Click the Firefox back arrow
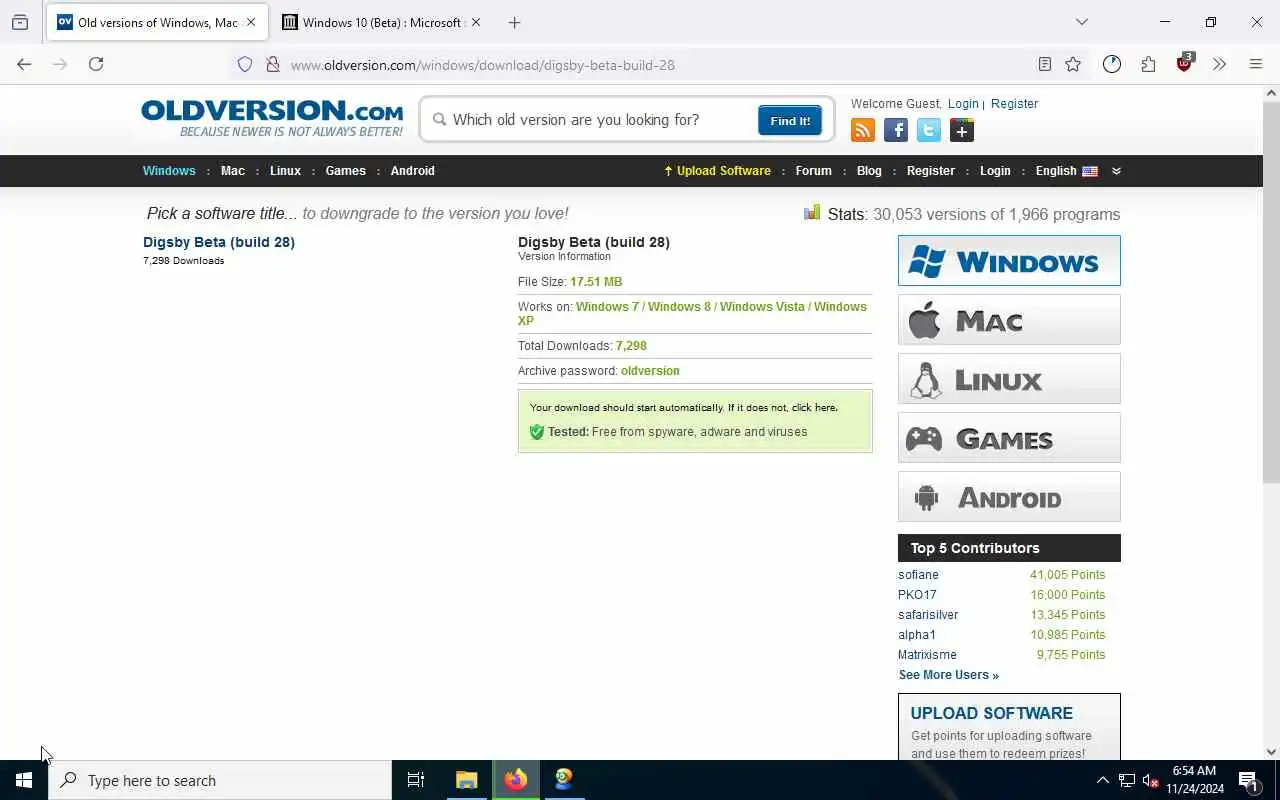Image resolution: width=1280 pixels, height=800 pixels. [x=24, y=64]
